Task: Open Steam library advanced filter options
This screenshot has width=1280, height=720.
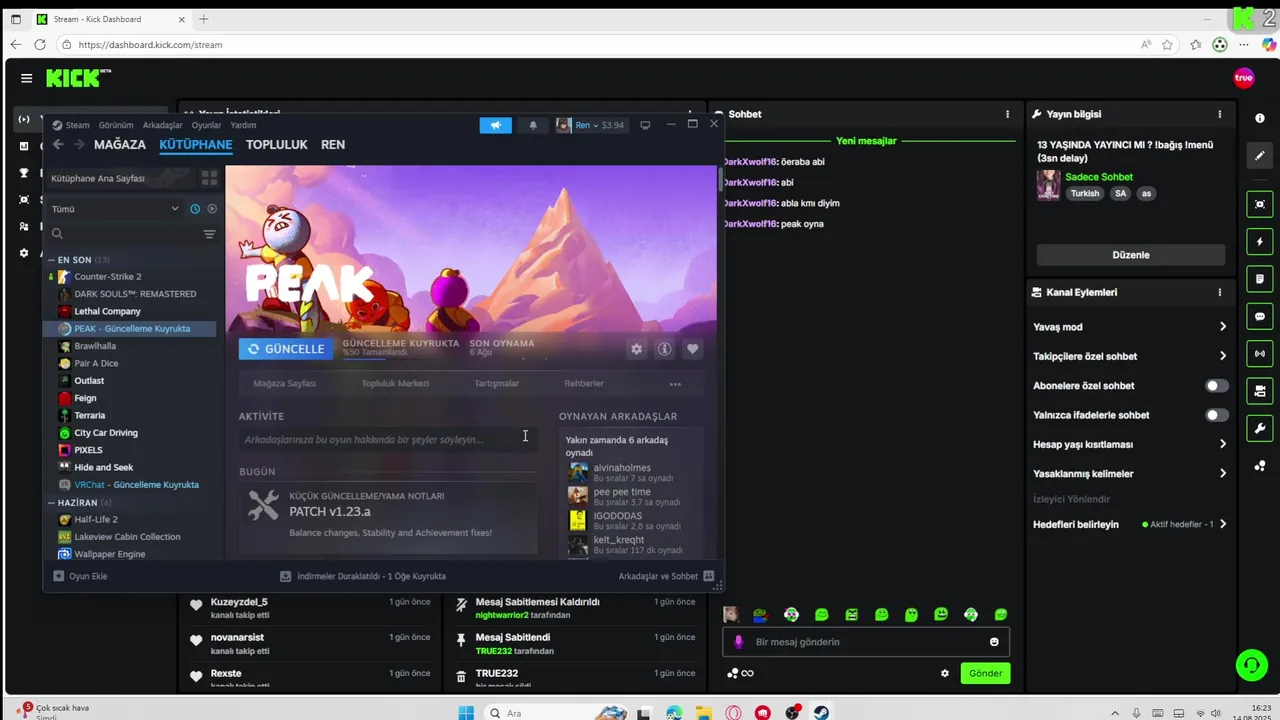Action: (x=209, y=234)
